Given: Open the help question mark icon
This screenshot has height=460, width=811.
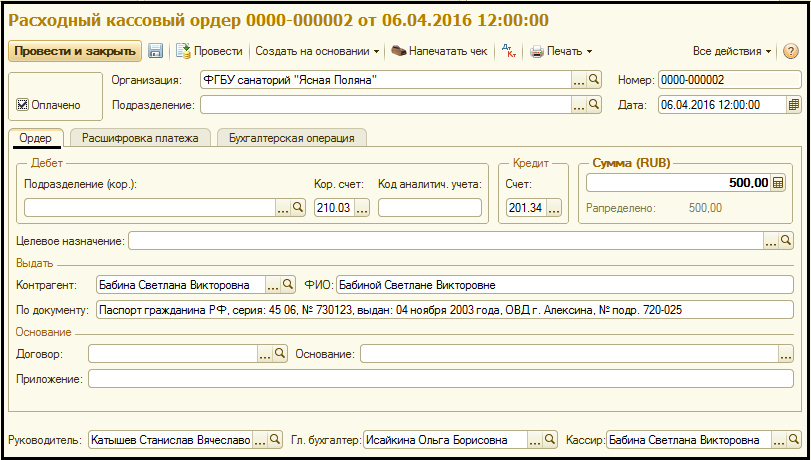Looking at the screenshot, I should (x=790, y=51).
